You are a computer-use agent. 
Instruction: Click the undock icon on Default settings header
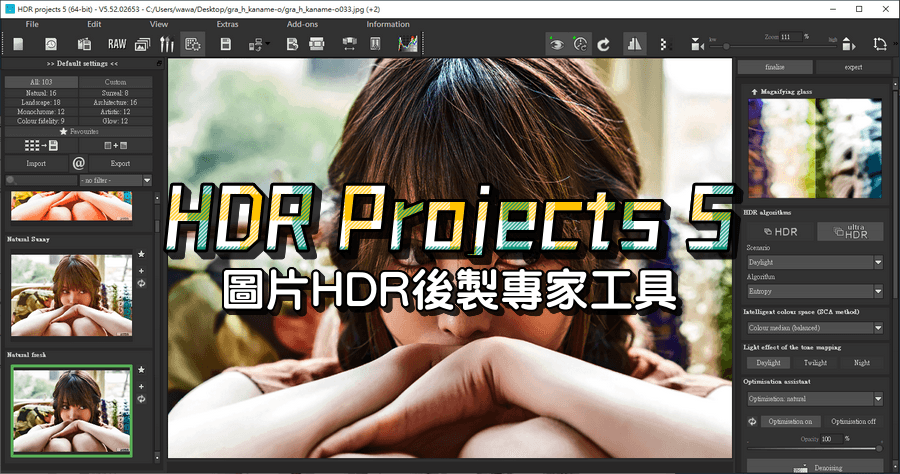pyautogui.click(x=160, y=63)
